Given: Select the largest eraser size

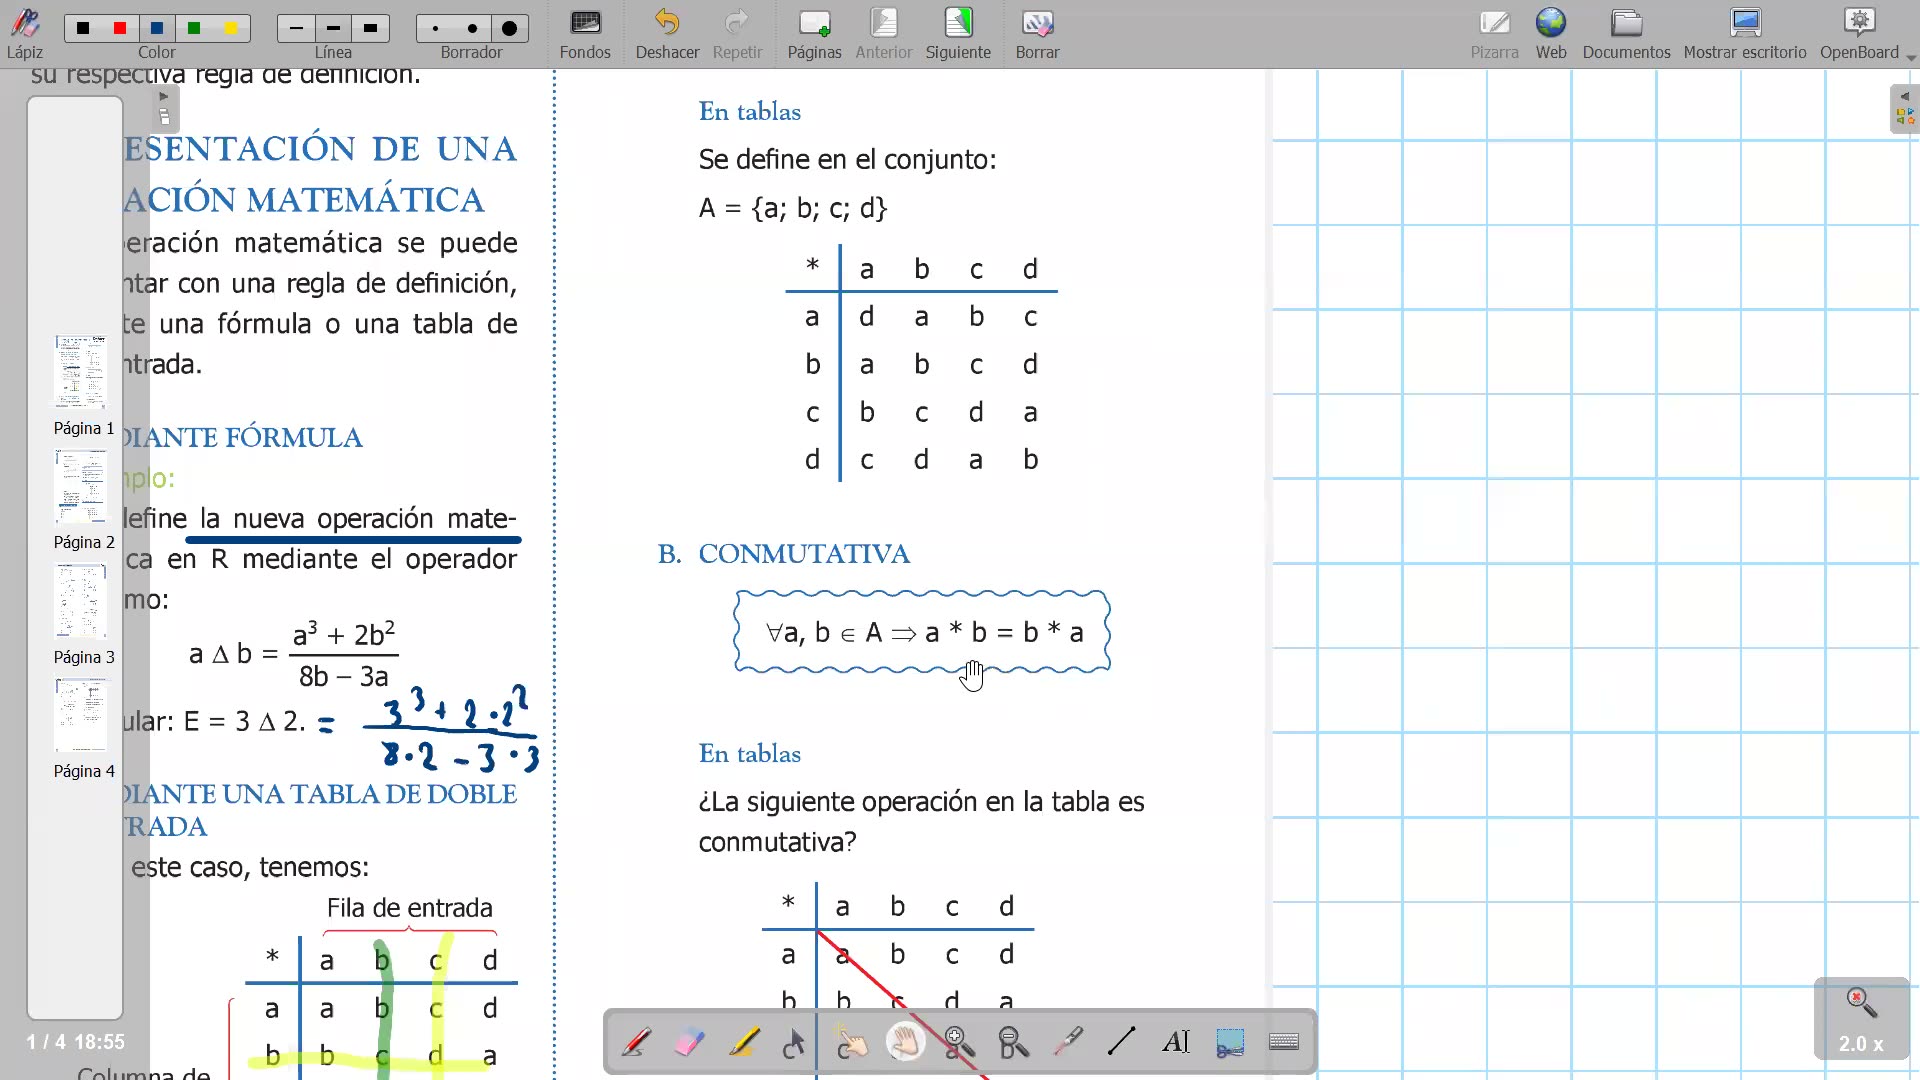Looking at the screenshot, I should point(509,29).
